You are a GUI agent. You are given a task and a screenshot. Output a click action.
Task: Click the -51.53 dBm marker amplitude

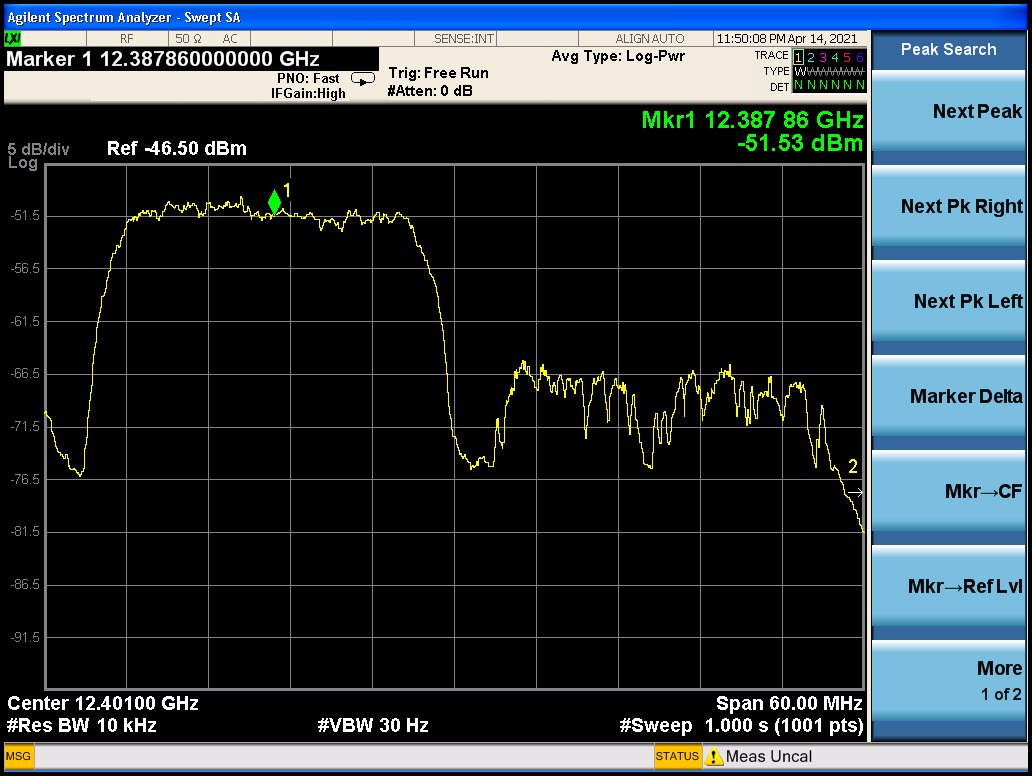click(x=800, y=143)
